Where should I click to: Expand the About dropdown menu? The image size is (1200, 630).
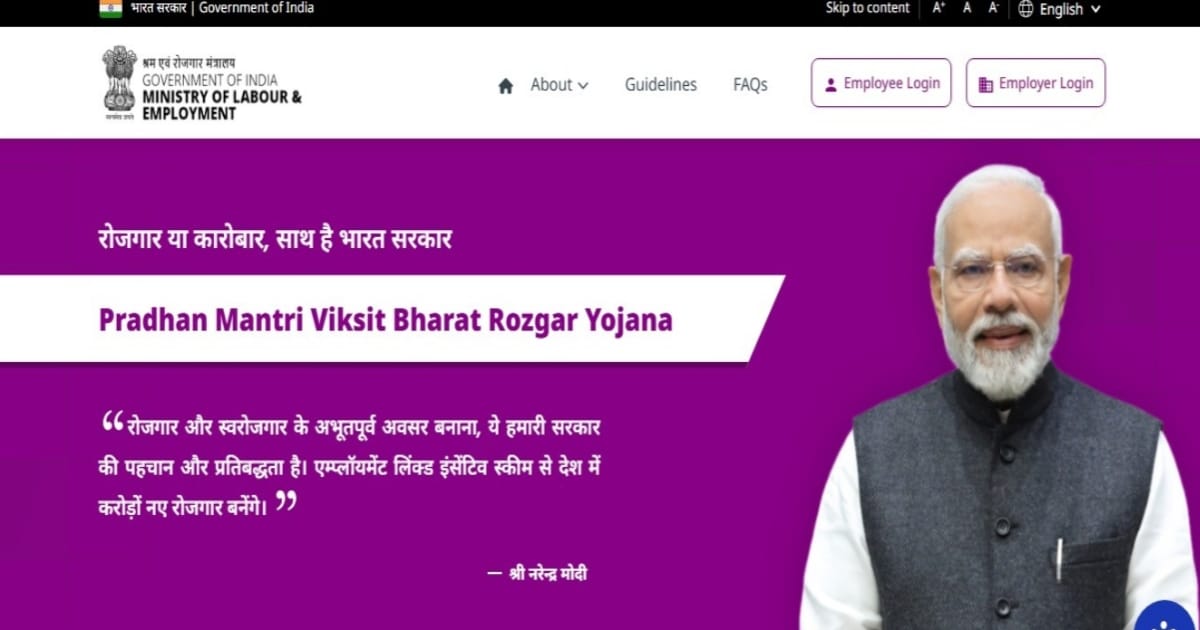pyautogui.click(x=559, y=85)
